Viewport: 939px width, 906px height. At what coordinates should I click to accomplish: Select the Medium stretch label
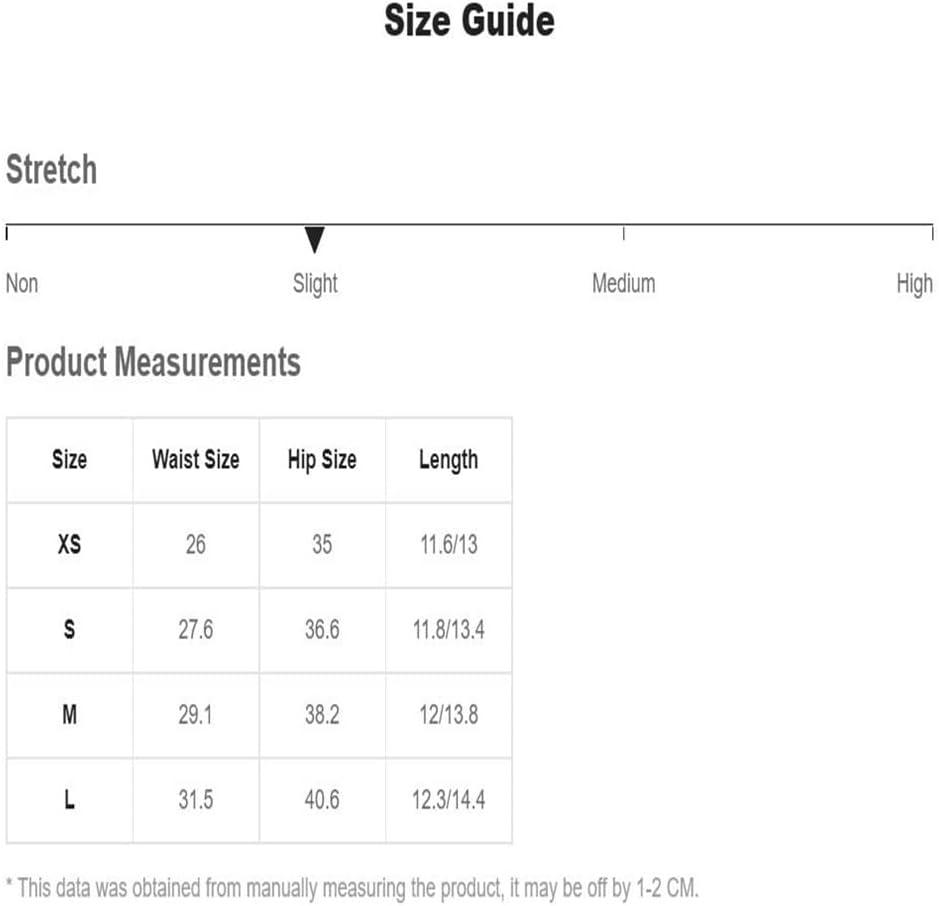[x=623, y=283]
